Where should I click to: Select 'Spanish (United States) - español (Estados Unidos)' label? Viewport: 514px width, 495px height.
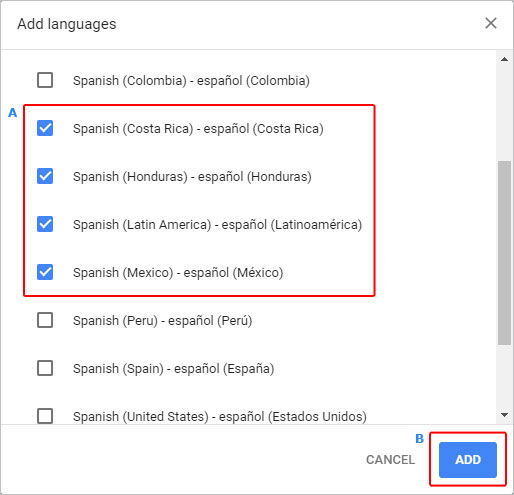[x=220, y=417]
